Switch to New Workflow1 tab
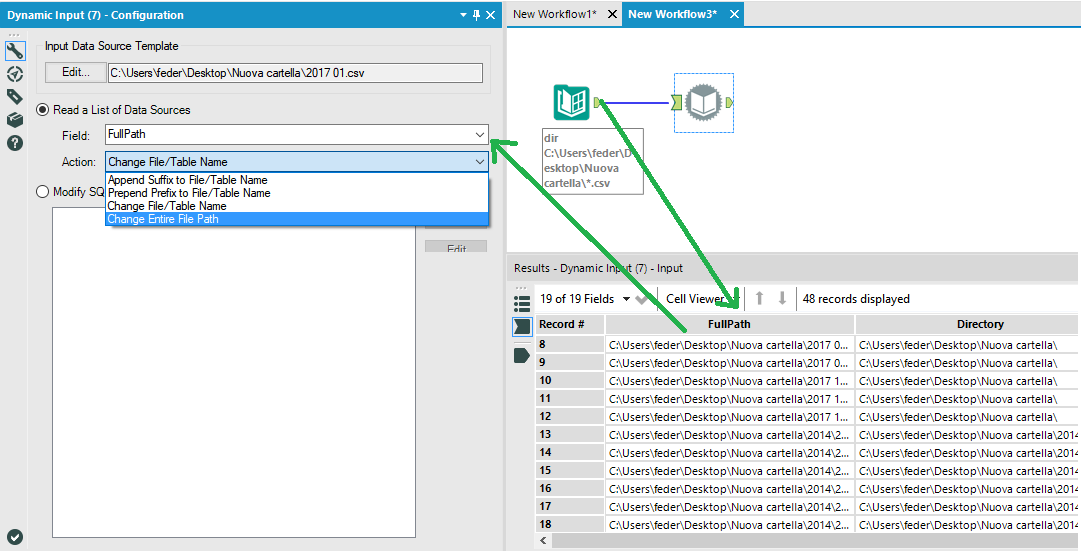Viewport: 1081px width, 551px height. coord(555,14)
